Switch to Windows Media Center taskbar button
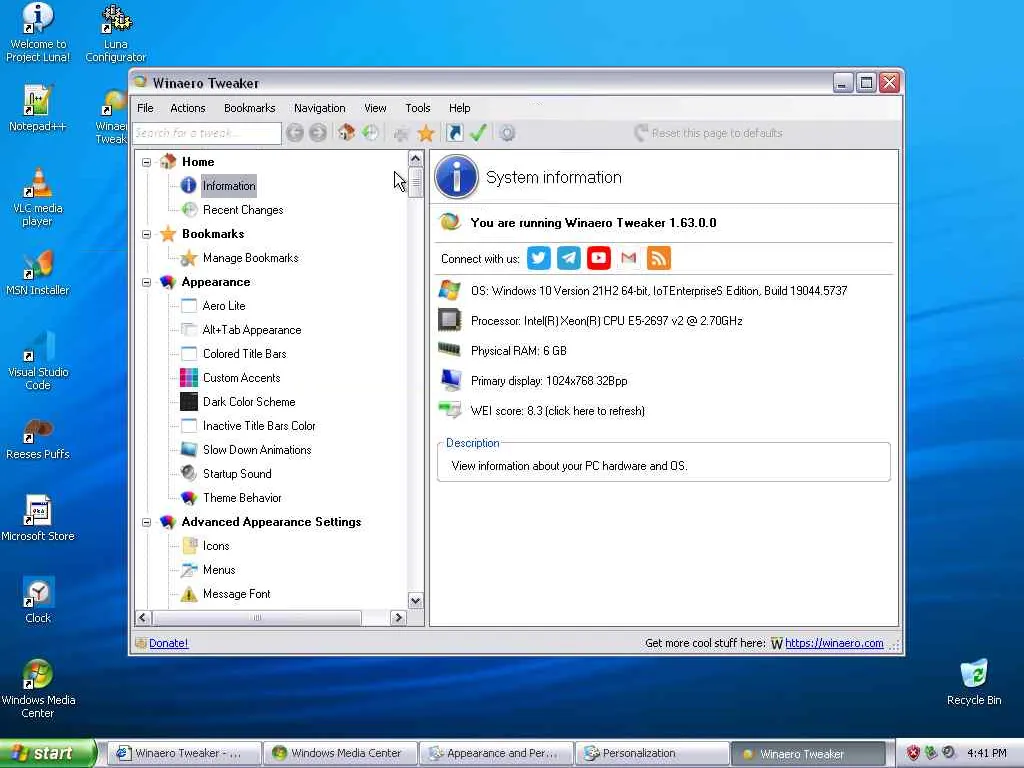This screenshot has height=768, width=1024. tap(340, 753)
